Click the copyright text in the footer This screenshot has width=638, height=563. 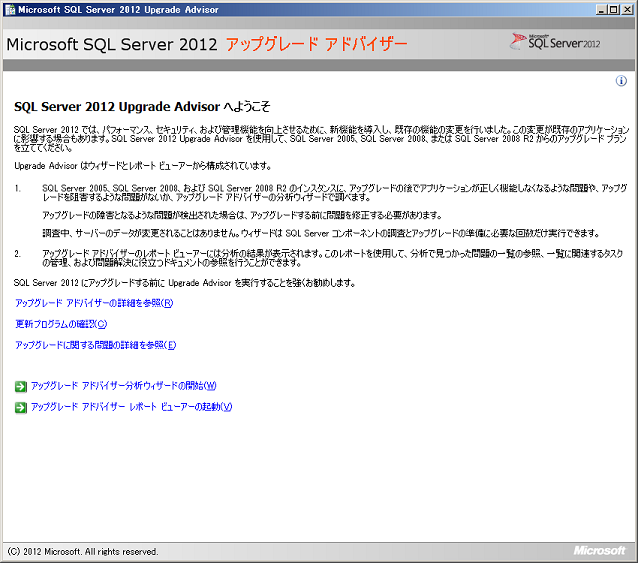82,551
